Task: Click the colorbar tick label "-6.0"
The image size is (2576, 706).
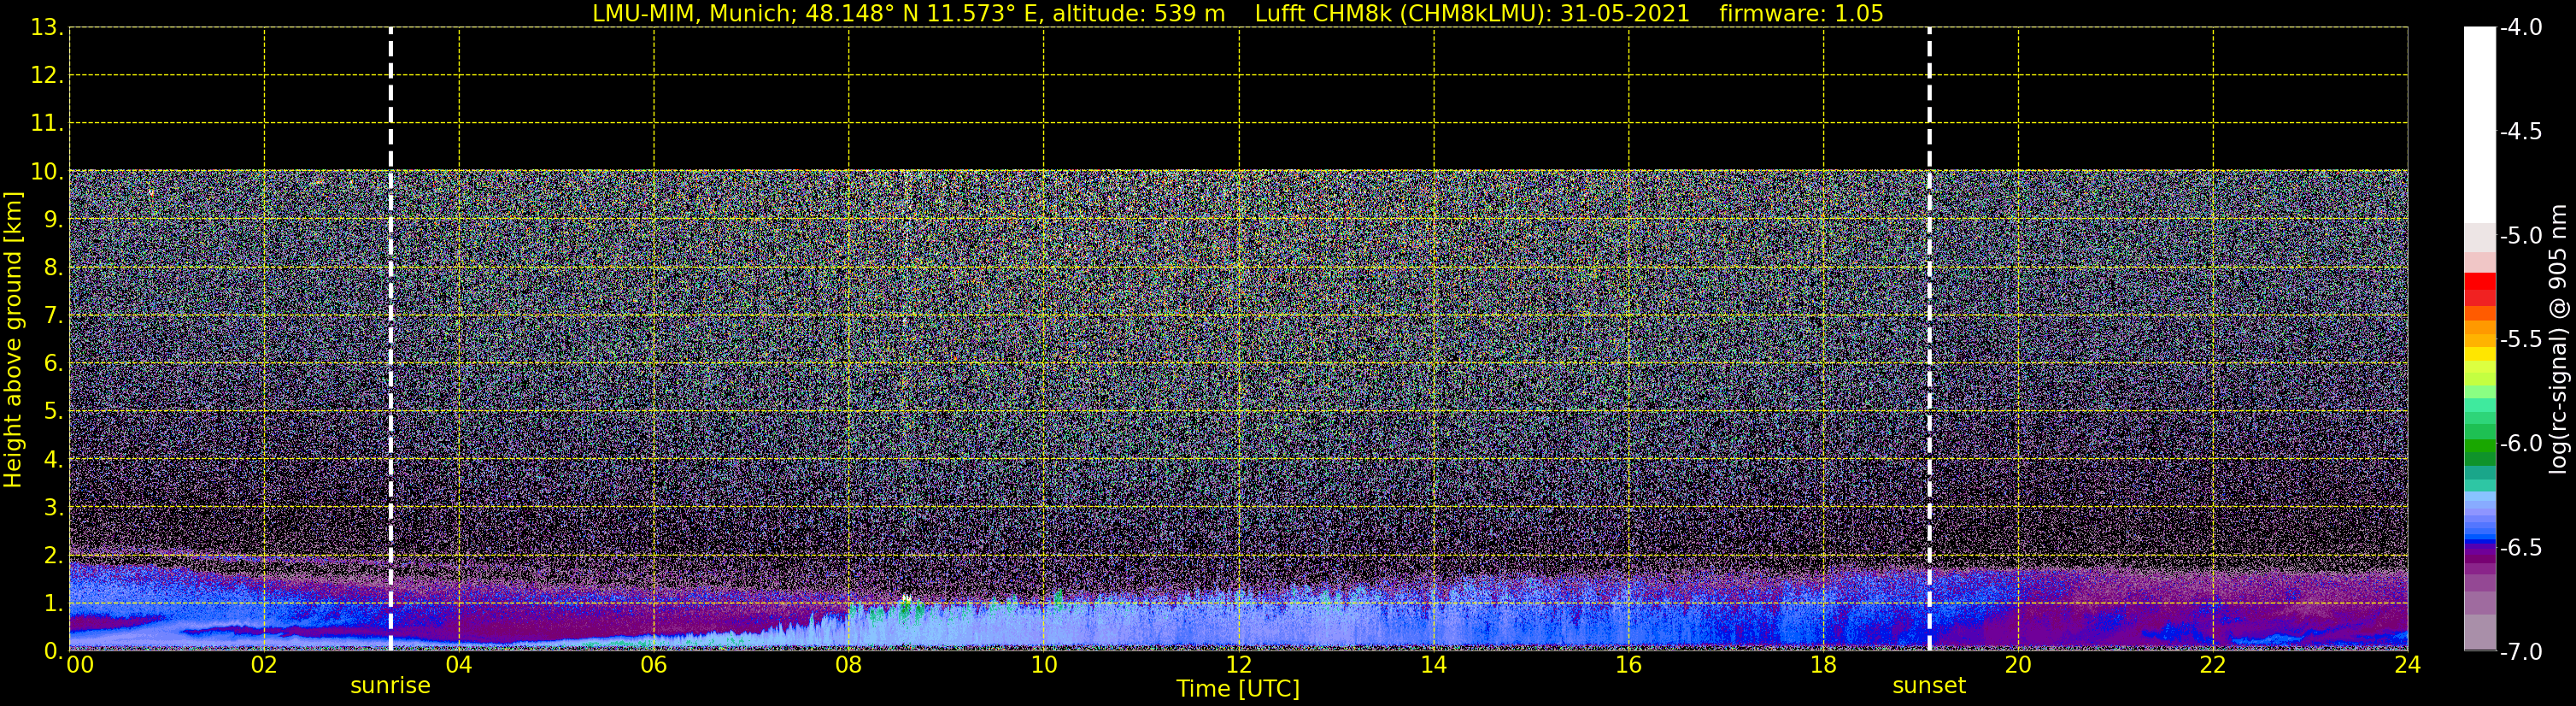Action: tap(2521, 443)
